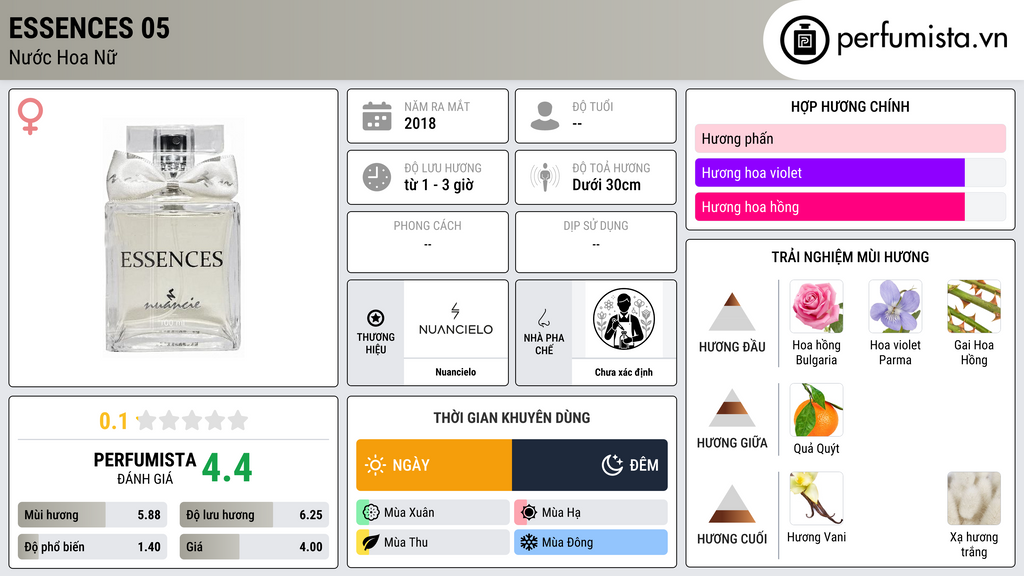The width and height of the screenshot is (1024, 576).
Task: Click the Hương hoa hồng accord bar
Action: click(x=850, y=207)
